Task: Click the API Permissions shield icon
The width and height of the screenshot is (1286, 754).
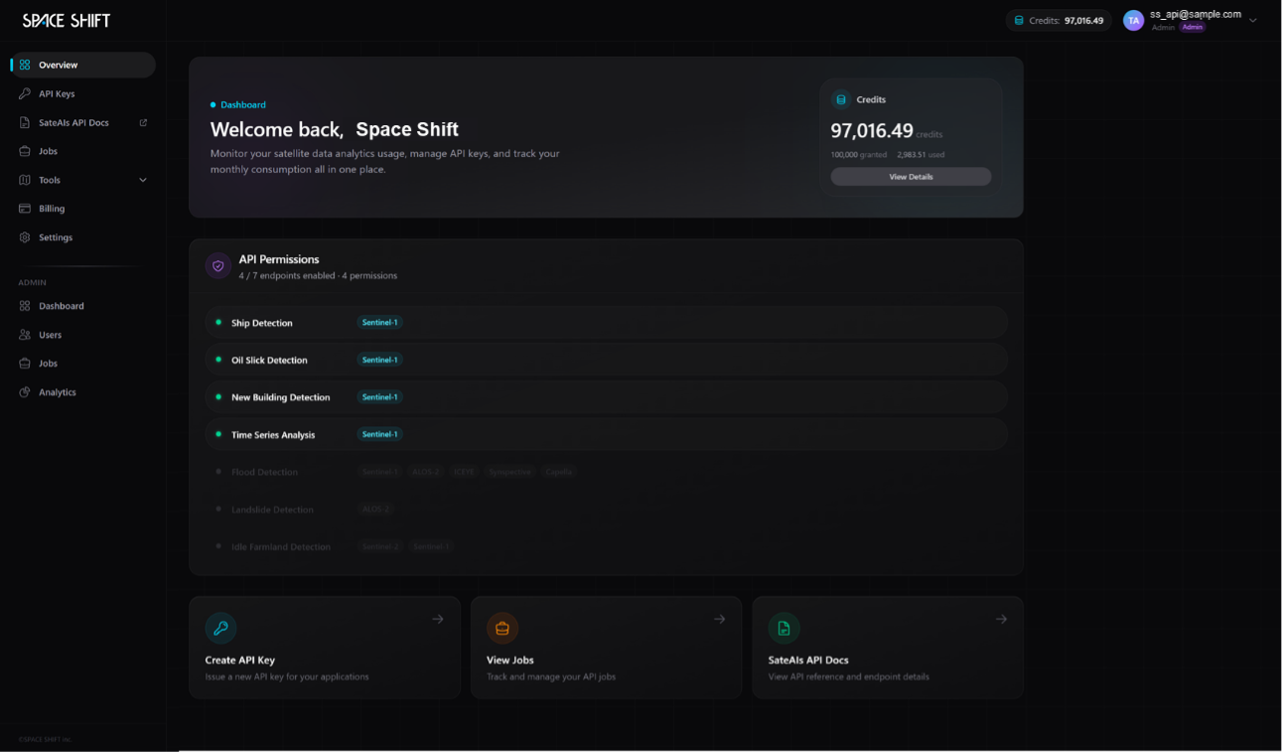Action: coord(218,266)
